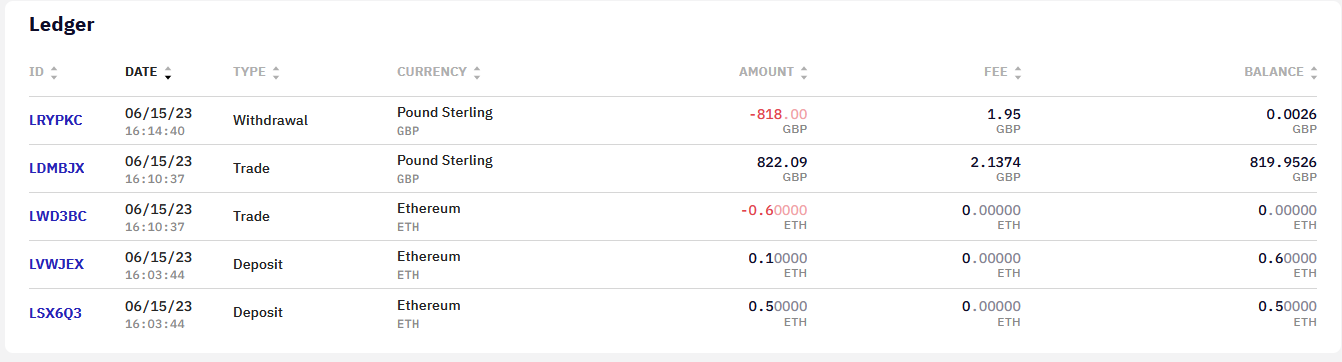1342x362 pixels.
Task: Sort ledger by the CURRENCY column label
Action: point(432,72)
